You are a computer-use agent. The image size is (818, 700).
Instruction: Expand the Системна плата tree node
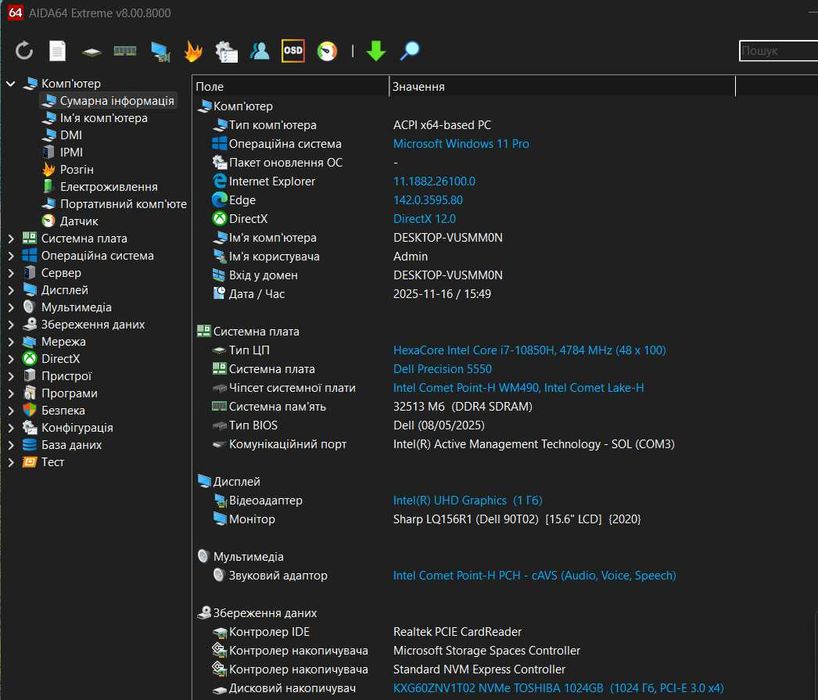point(10,239)
